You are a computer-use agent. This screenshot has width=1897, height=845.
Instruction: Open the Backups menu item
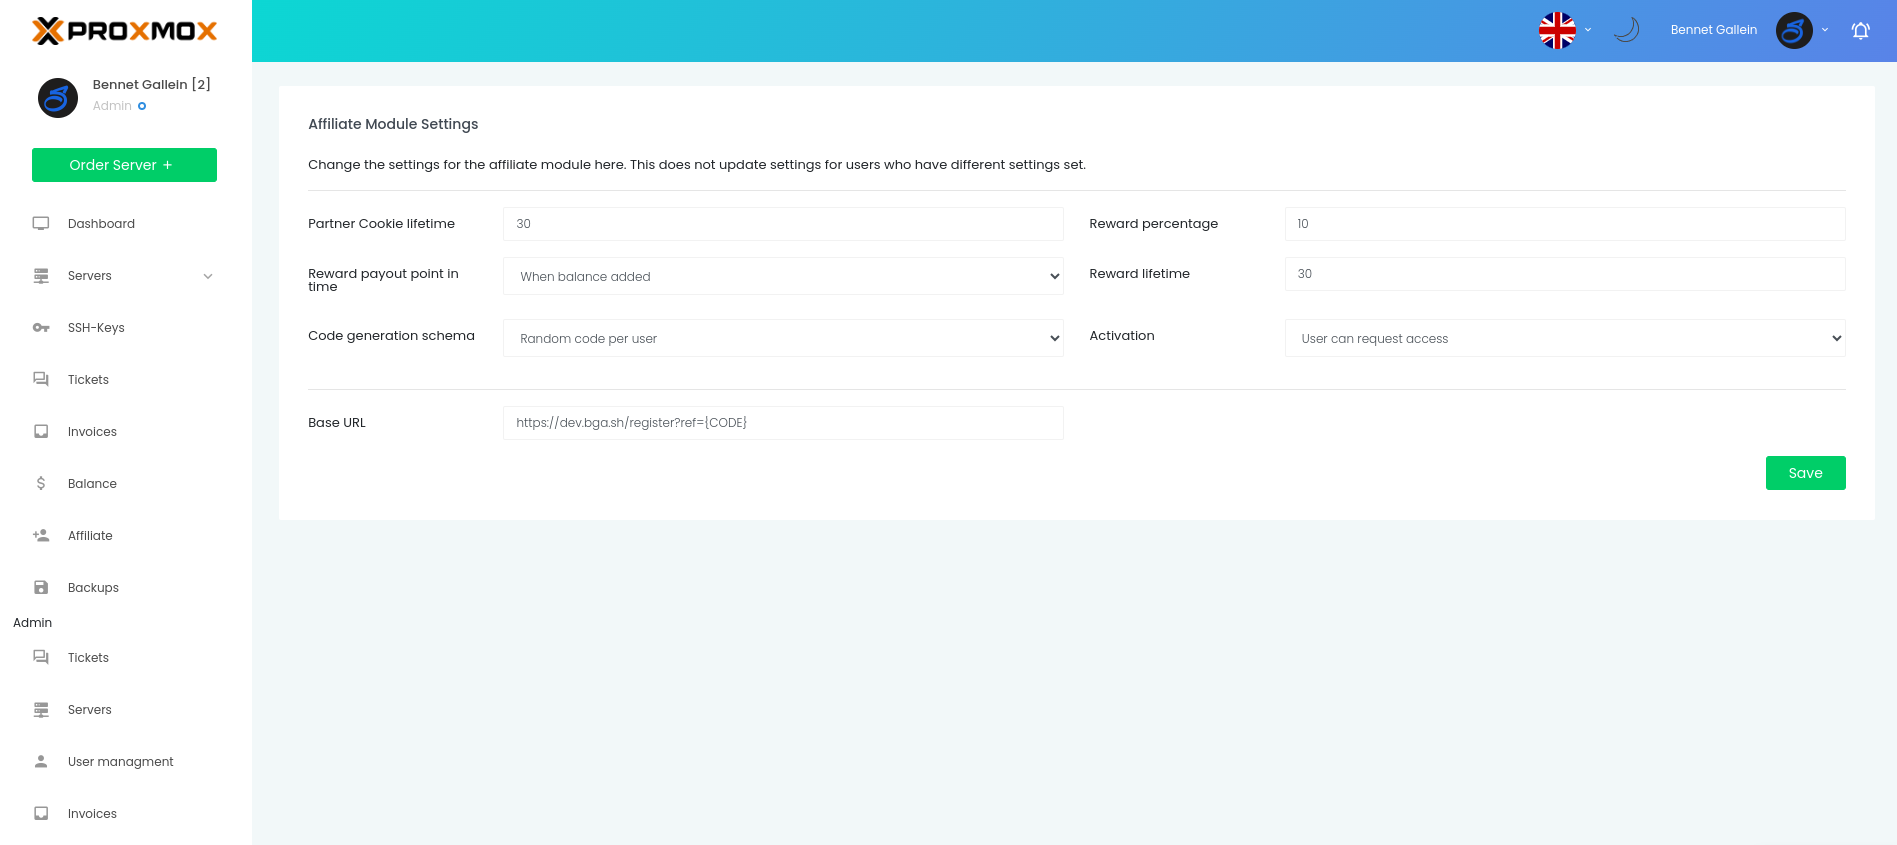click(x=93, y=588)
